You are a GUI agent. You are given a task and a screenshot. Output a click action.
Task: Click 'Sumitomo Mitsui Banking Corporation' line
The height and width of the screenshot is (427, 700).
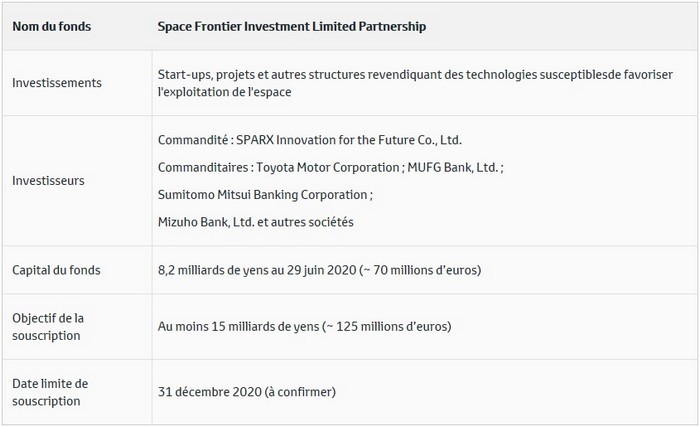point(265,195)
